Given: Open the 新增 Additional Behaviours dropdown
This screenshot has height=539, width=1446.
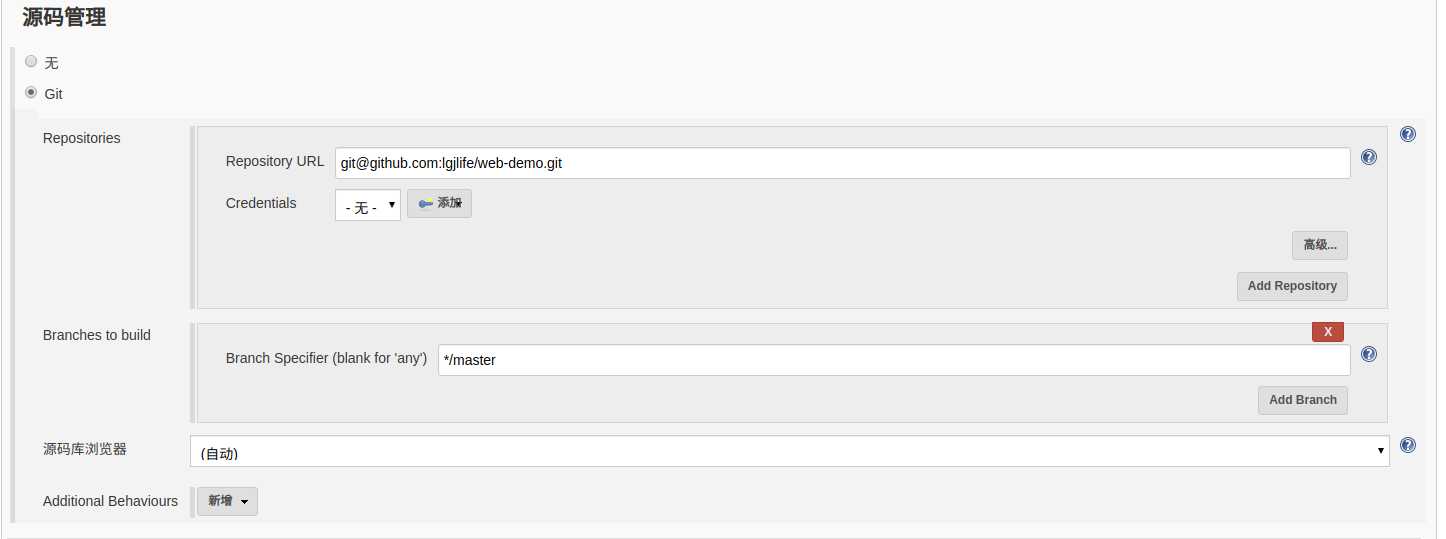Looking at the screenshot, I should 227,501.
